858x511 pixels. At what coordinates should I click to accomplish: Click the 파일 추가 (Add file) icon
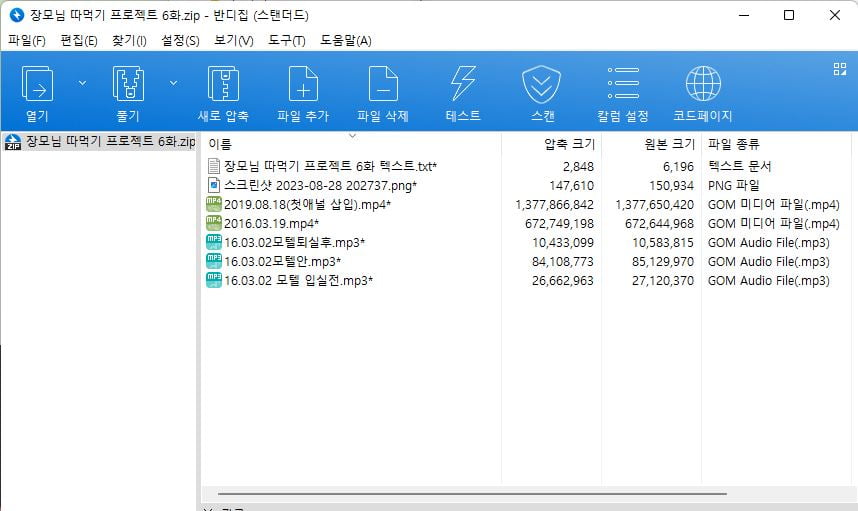303,84
